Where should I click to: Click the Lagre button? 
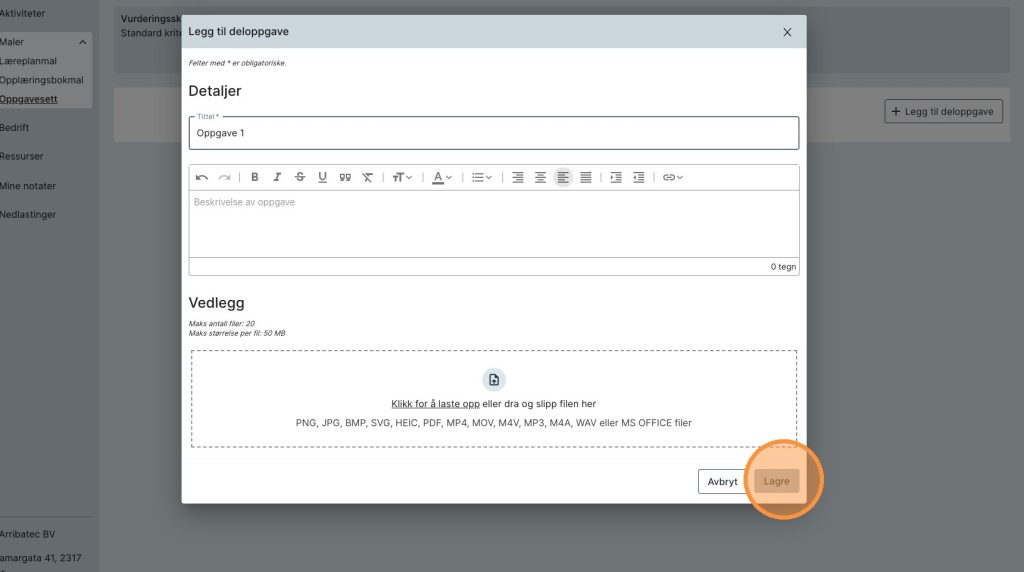(777, 481)
